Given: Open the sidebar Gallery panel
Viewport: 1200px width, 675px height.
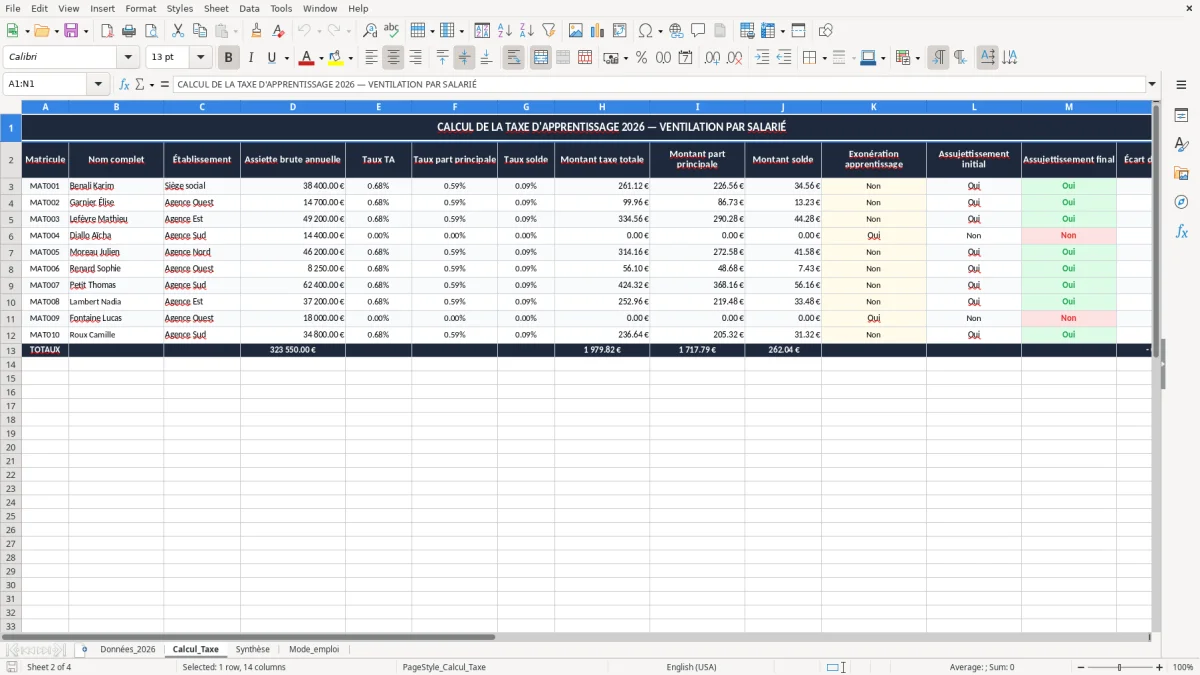Looking at the screenshot, I should point(1181,174).
